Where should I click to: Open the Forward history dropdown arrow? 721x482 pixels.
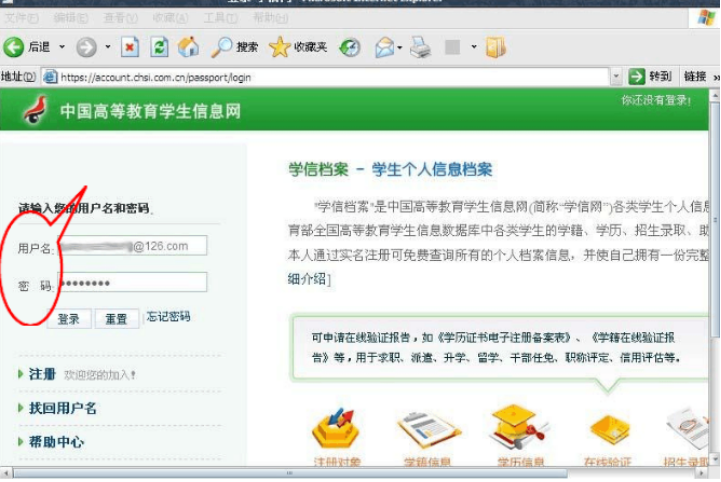[x=108, y=47]
